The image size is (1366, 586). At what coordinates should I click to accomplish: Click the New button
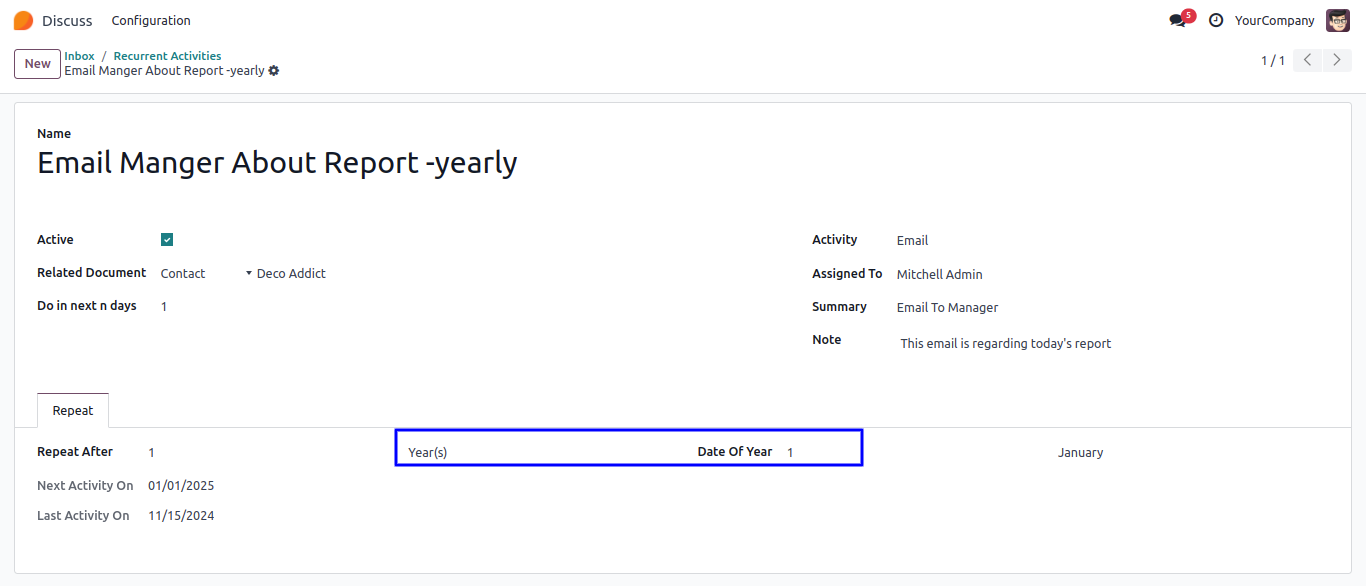pyautogui.click(x=37, y=64)
